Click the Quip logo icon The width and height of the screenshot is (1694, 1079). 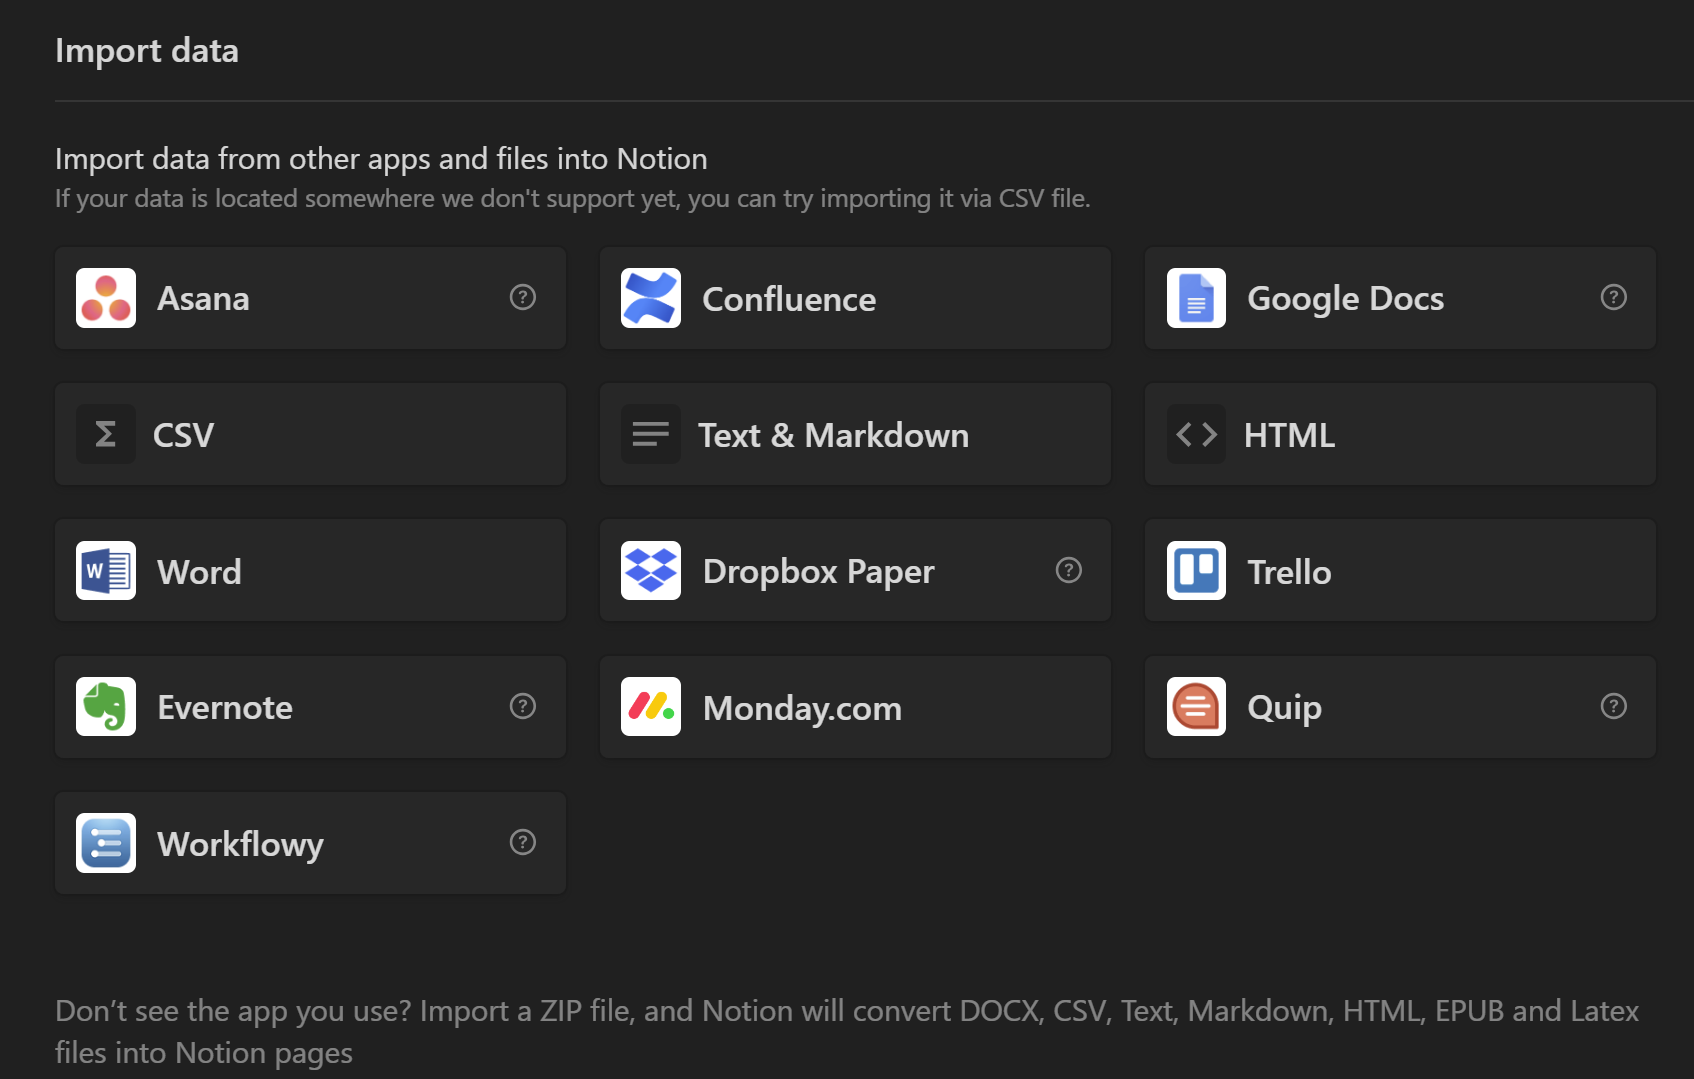[1196, 707]
